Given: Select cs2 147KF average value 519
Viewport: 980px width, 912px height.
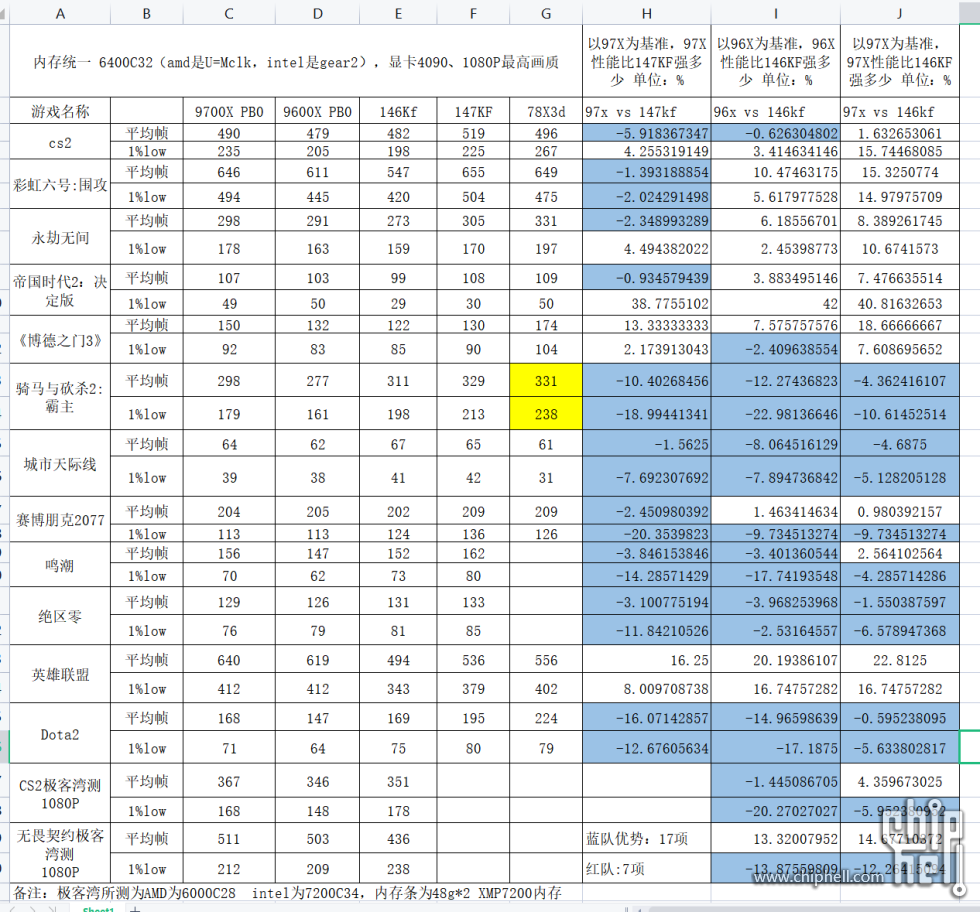Looking at the screenshot, I should [x=473, y=133].
